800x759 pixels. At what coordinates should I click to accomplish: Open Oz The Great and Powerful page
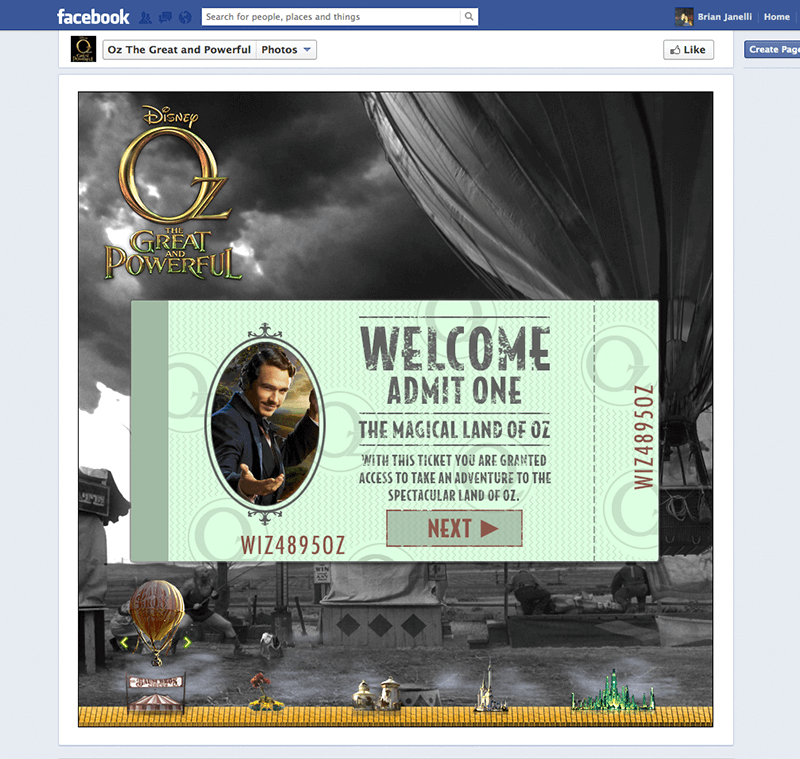click(x=179, y=49)
